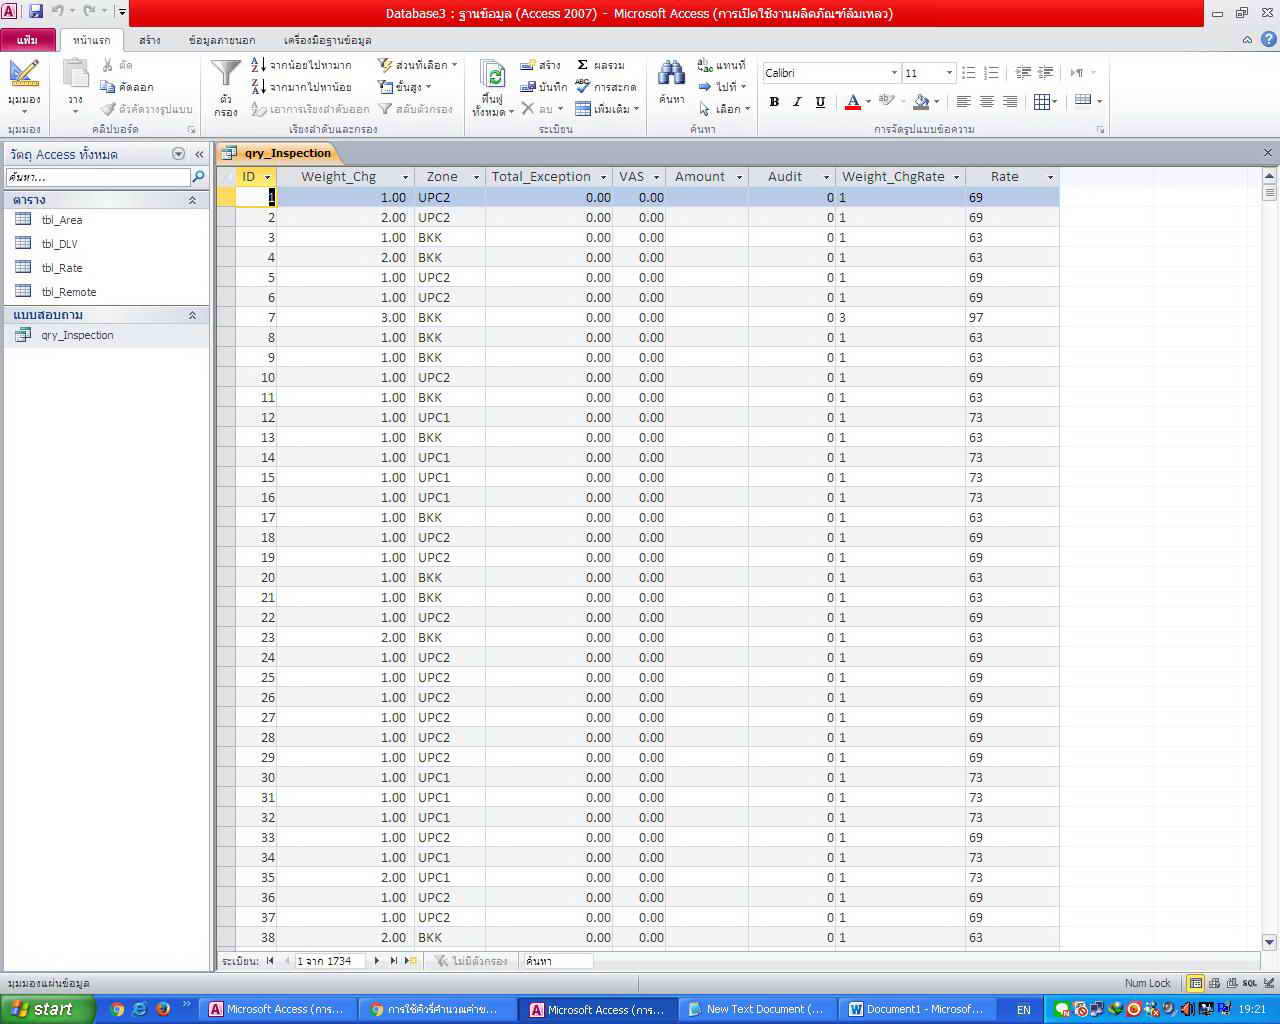
Task: Open the Zone column filter dropdown
Action: tap(476, 177)
